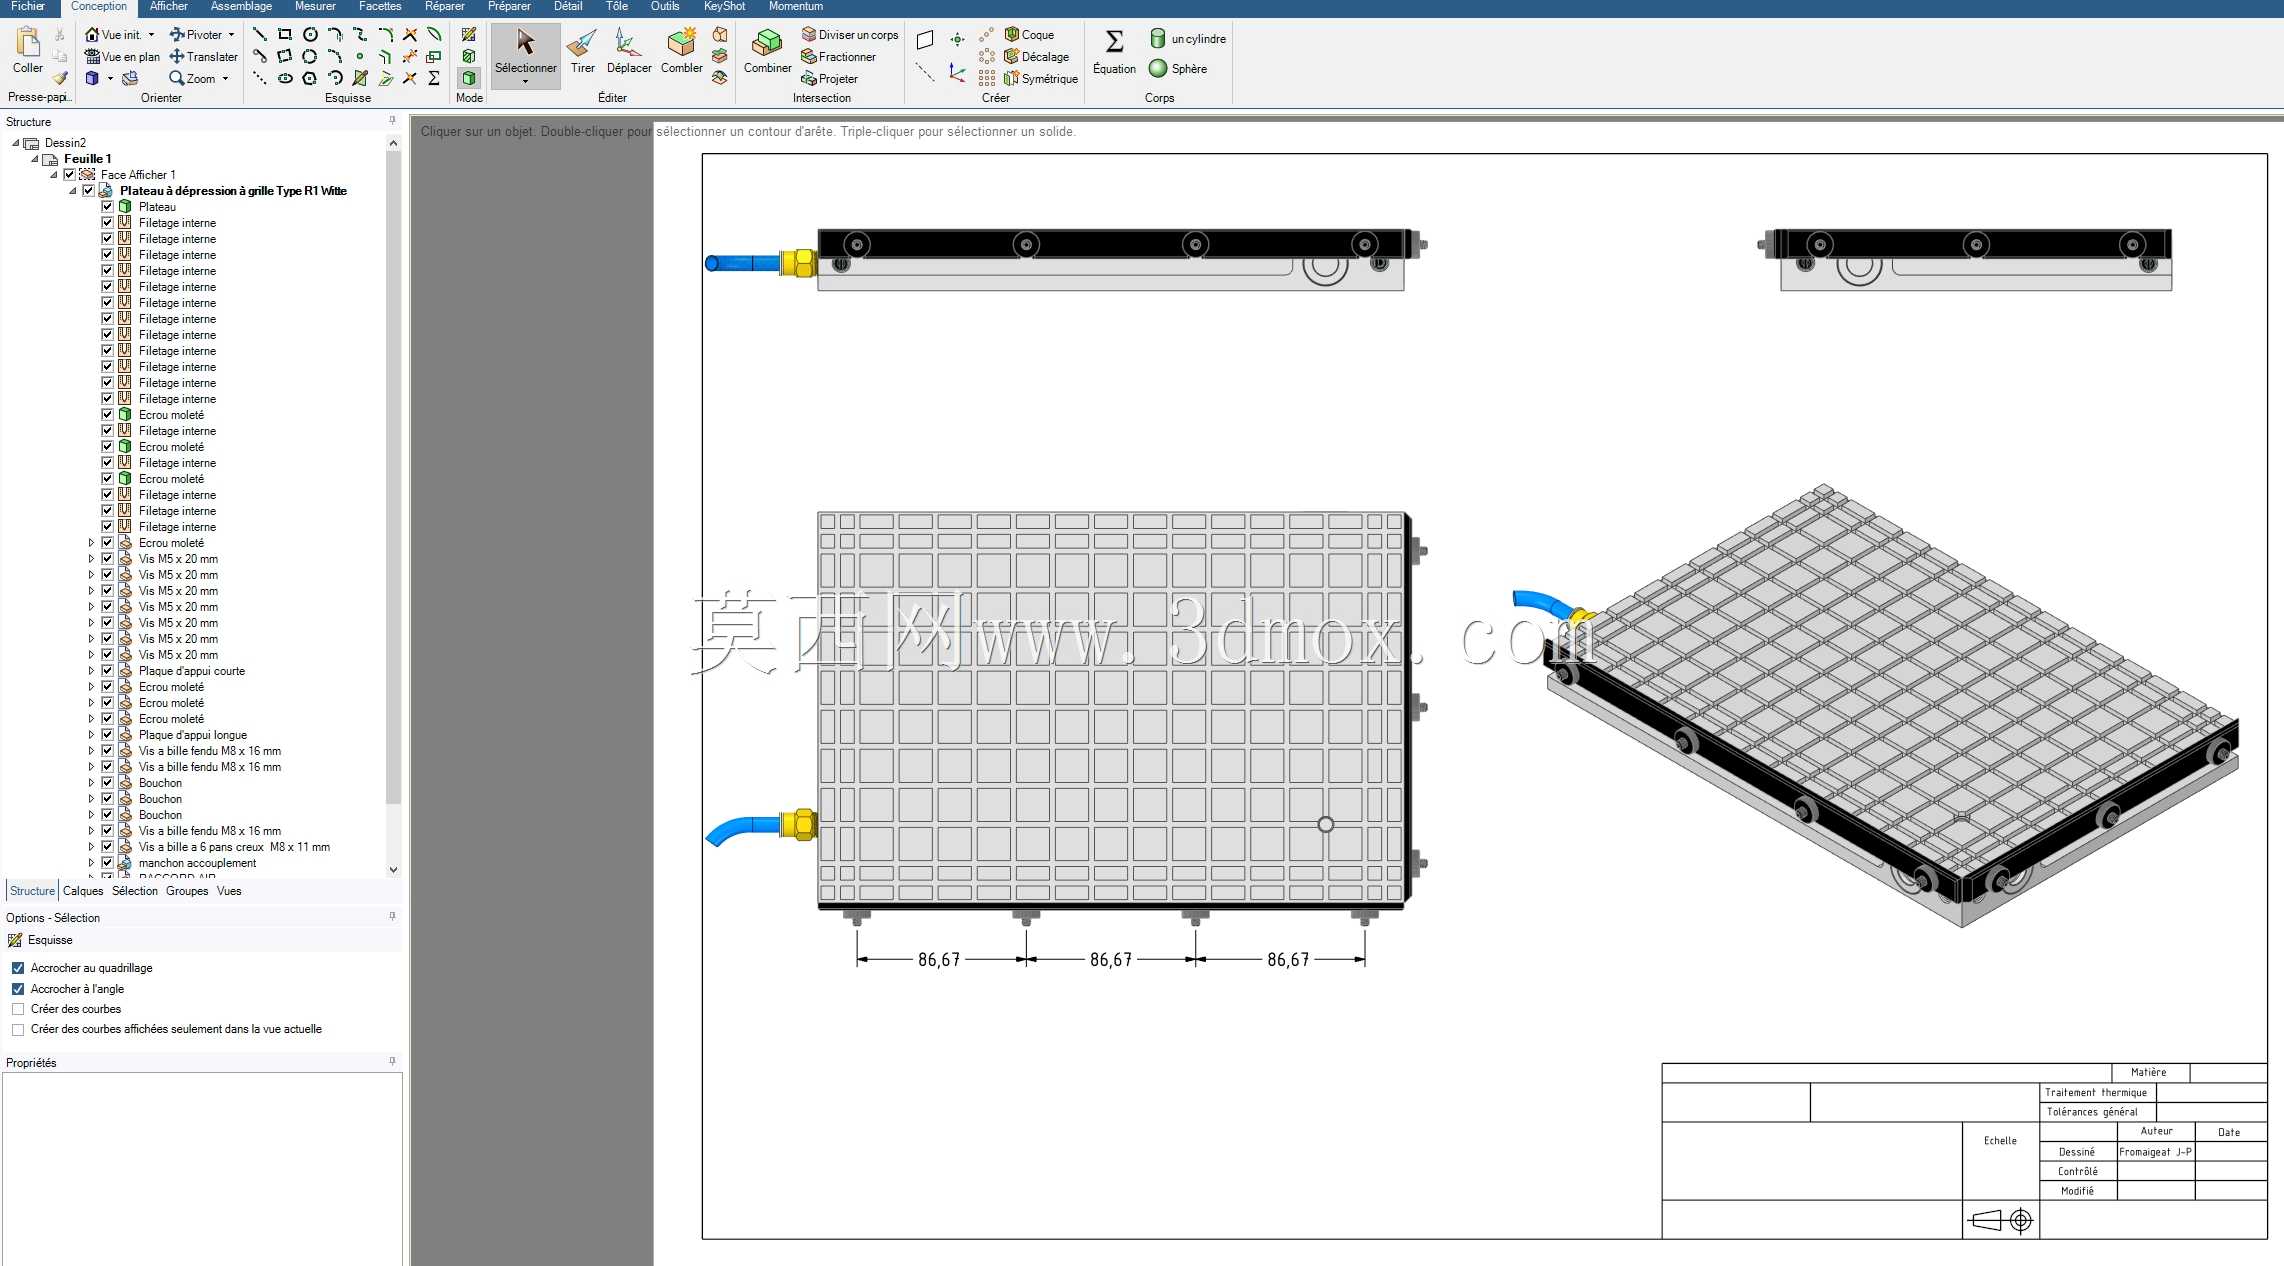The height and width of the screenshot is (1266, 2284).
Task: Click the Symétrique mirror tool
Action: (1041, 79)
